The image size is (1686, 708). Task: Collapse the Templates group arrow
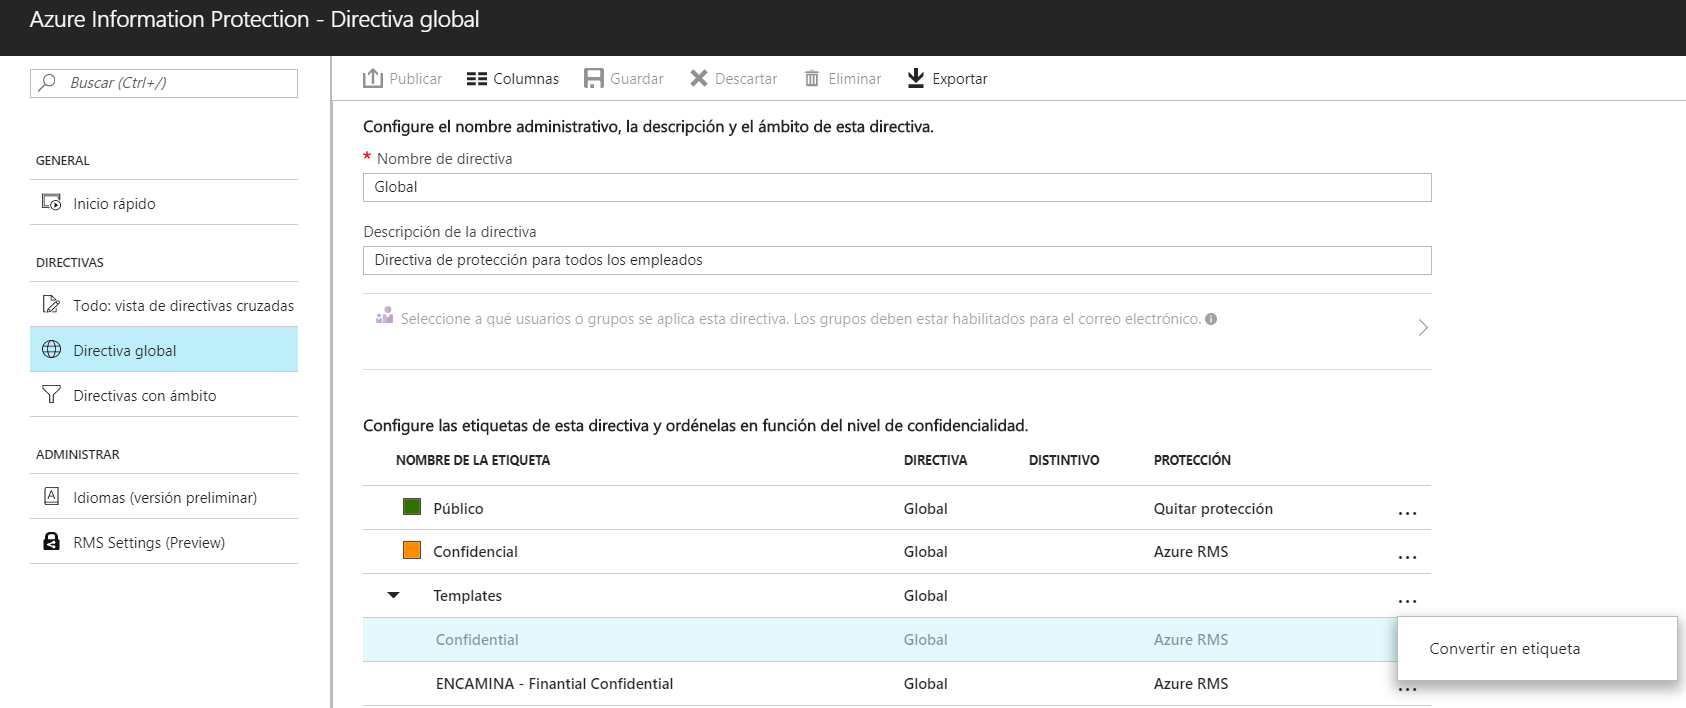(394, 595)
